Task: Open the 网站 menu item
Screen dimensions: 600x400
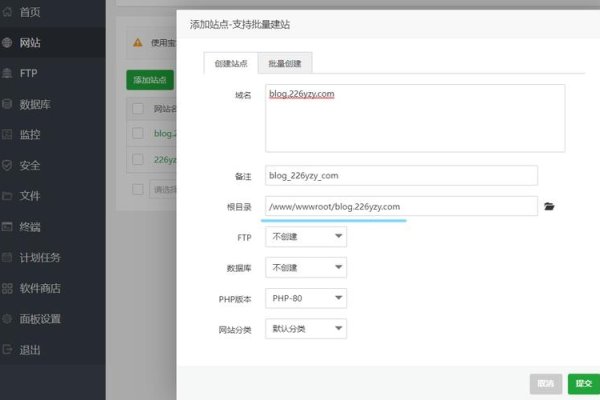Action: 30,42
